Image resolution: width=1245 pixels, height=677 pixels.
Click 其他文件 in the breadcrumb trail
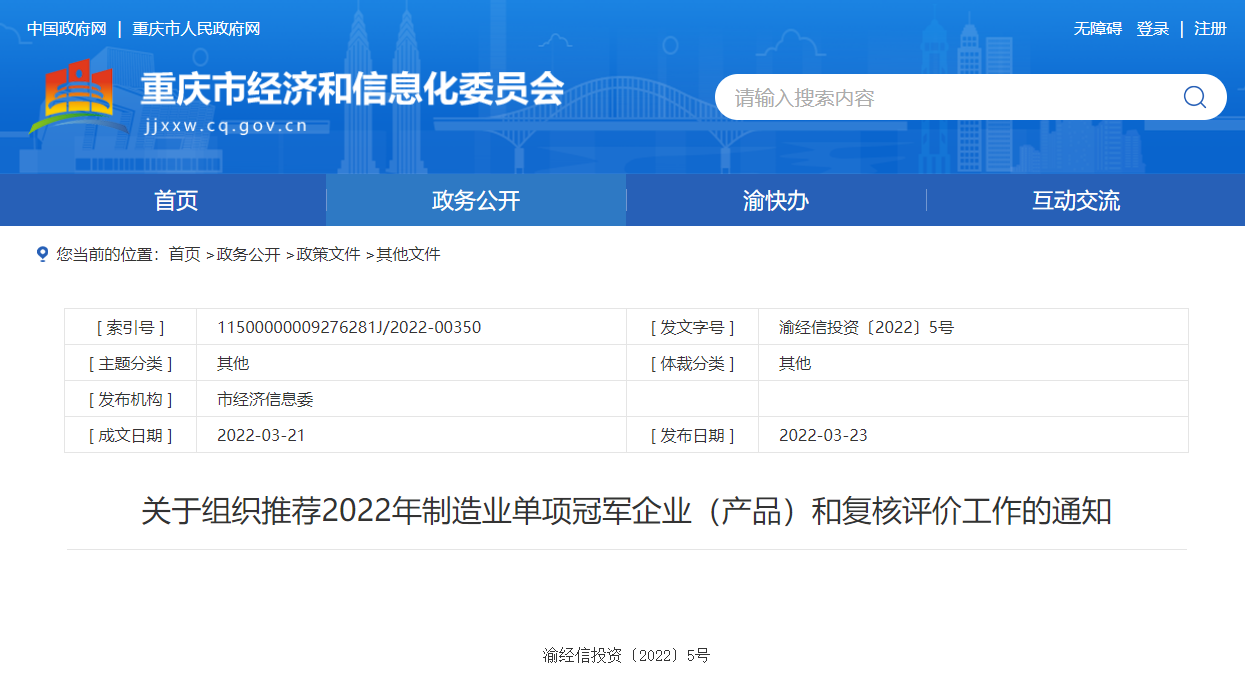pos(408,254)
